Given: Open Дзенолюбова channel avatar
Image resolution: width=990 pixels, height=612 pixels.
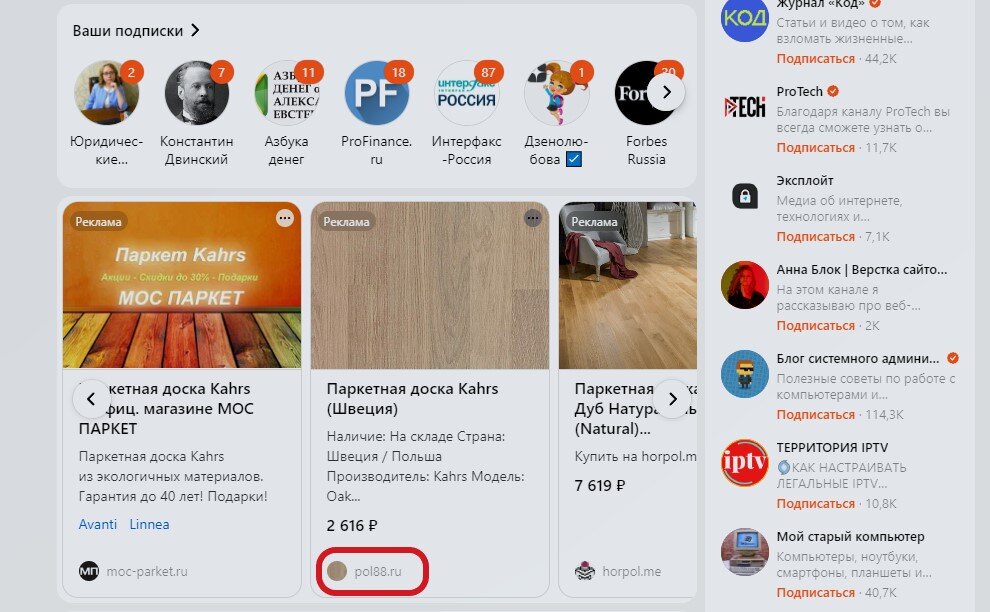Looking at the screenshot, I should (x=557, y=93).
